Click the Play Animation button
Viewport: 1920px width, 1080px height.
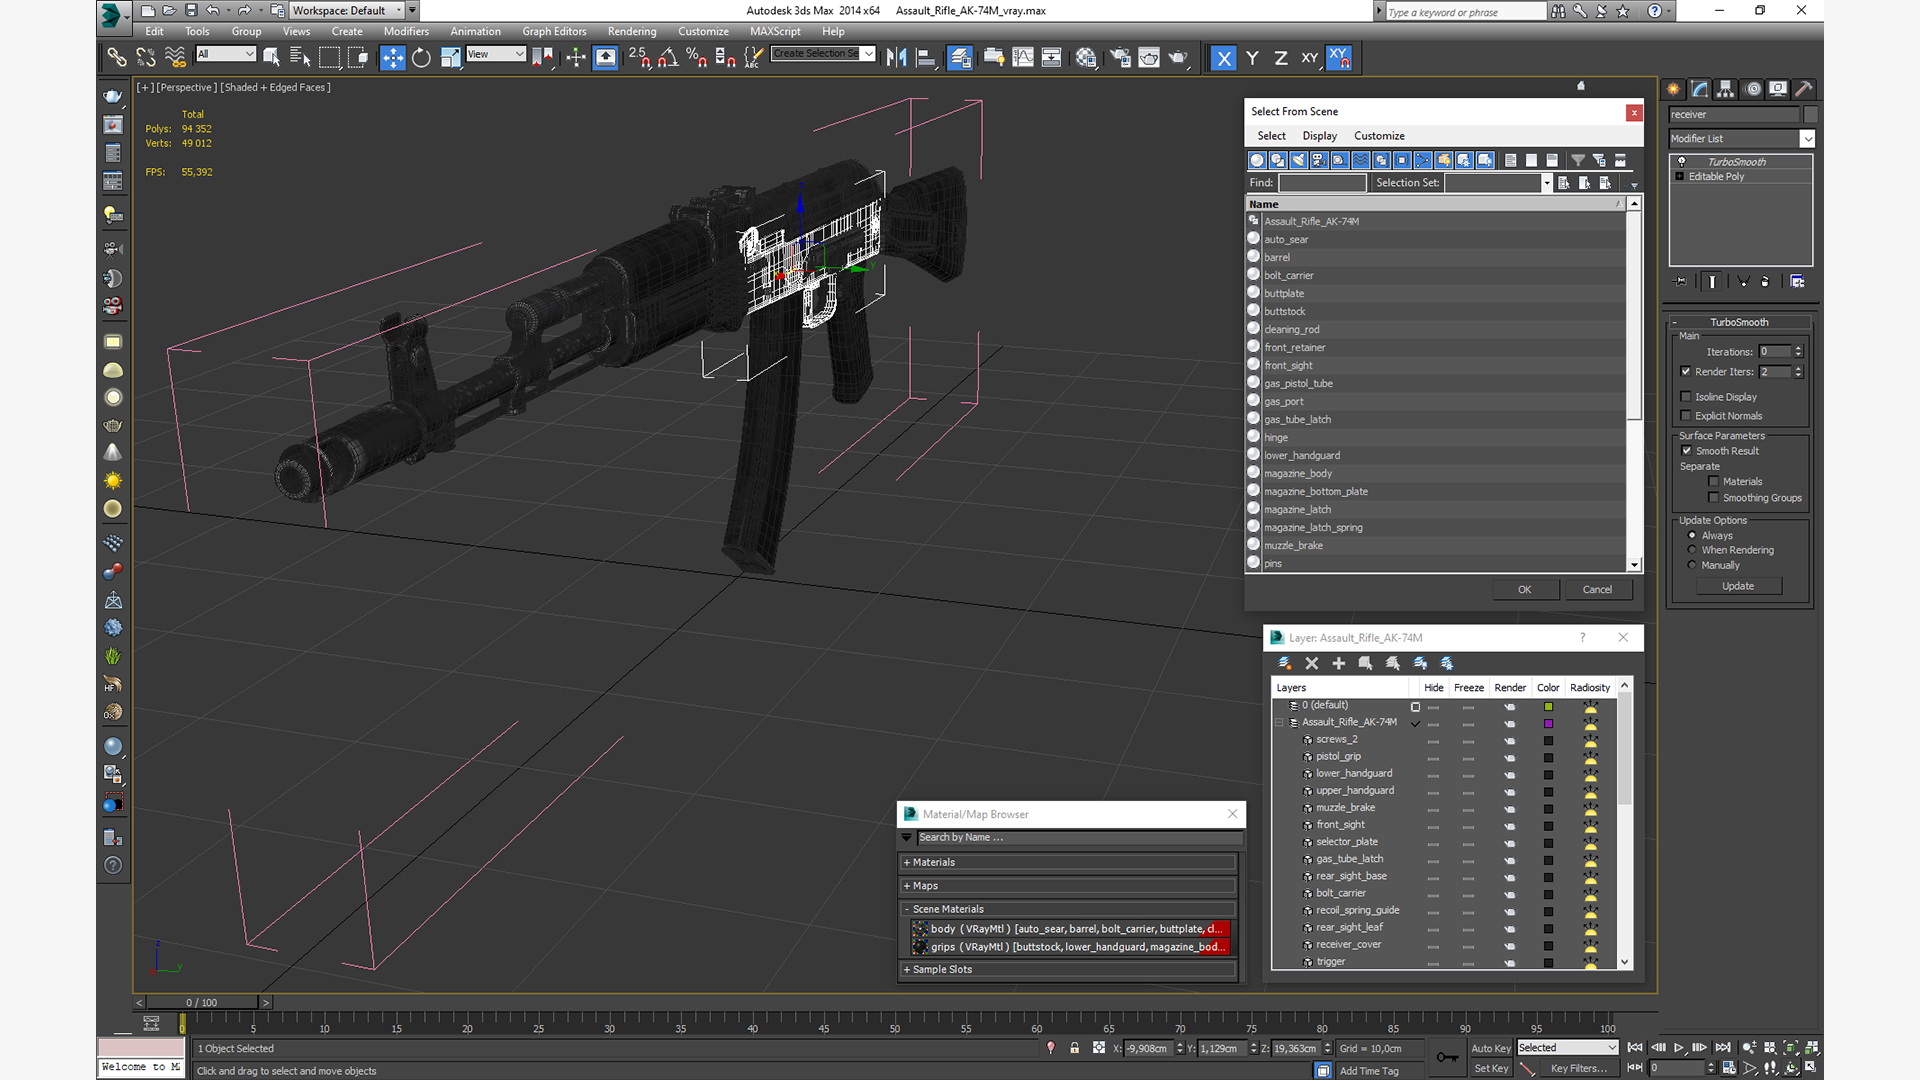[1679, 1047]
